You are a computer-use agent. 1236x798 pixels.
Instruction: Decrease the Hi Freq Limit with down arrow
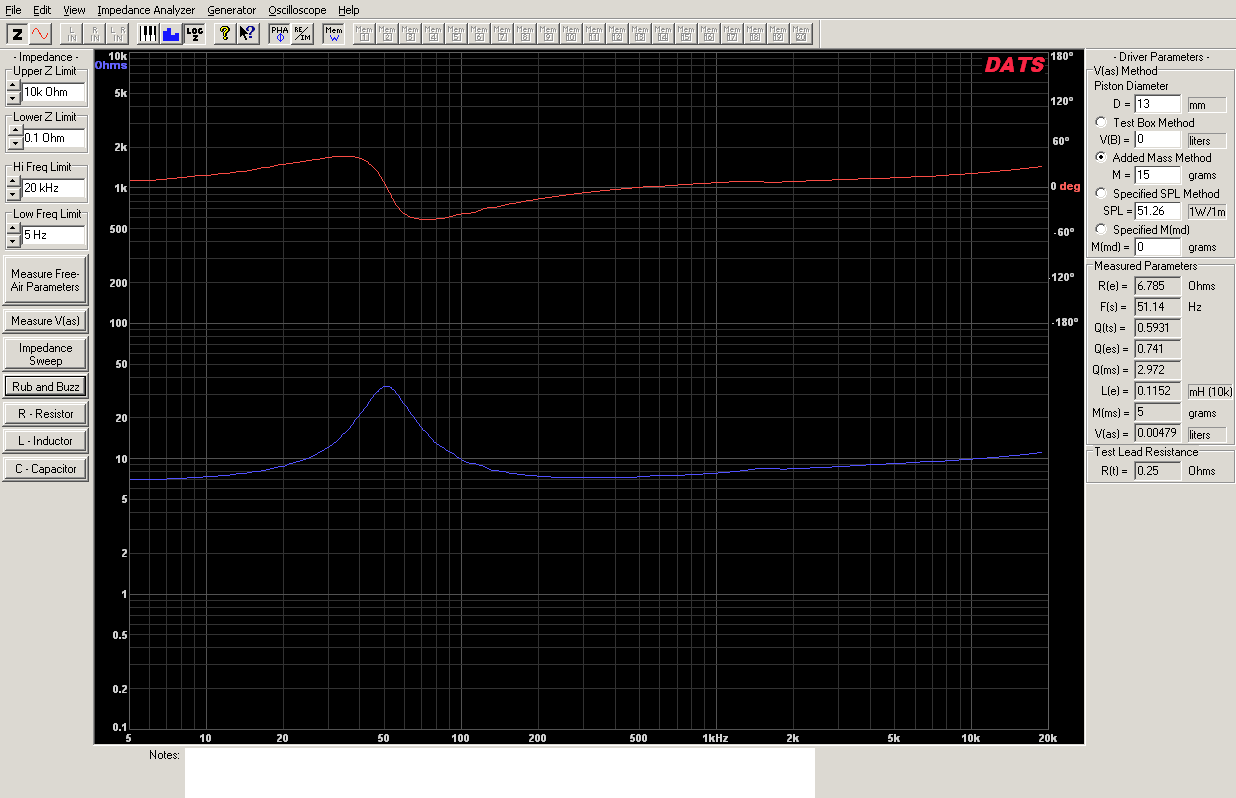[x=13, y=194]
